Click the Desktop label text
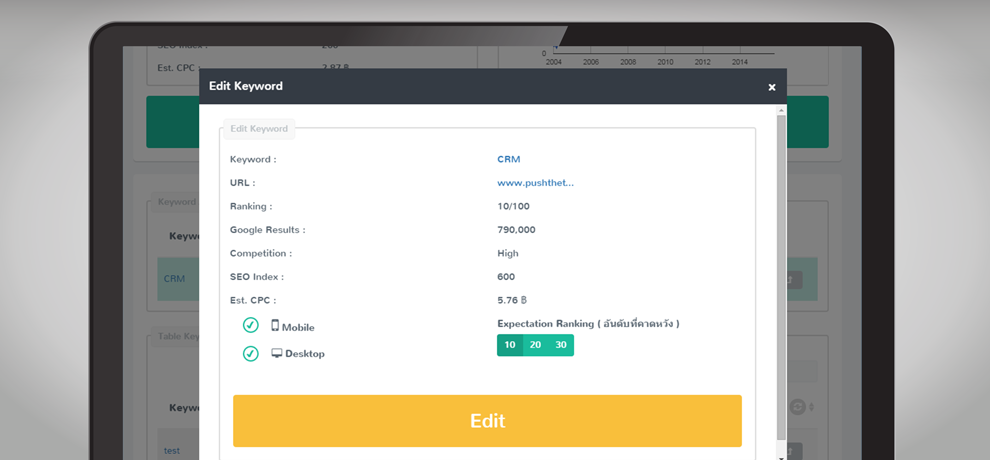The image size is (990, 460). 305,354
